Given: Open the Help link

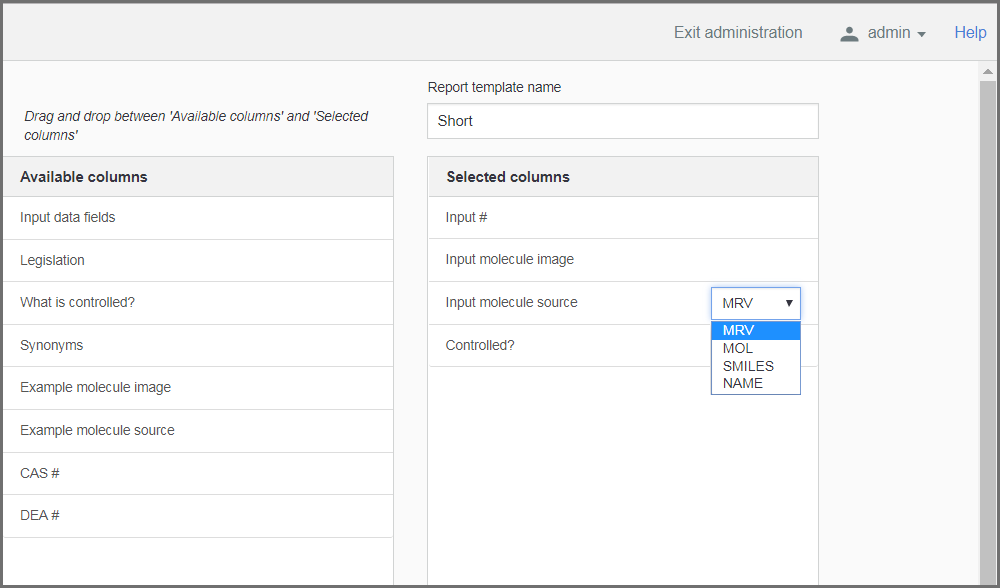Looking at the screenshot, I should click(x=970, y=33).
